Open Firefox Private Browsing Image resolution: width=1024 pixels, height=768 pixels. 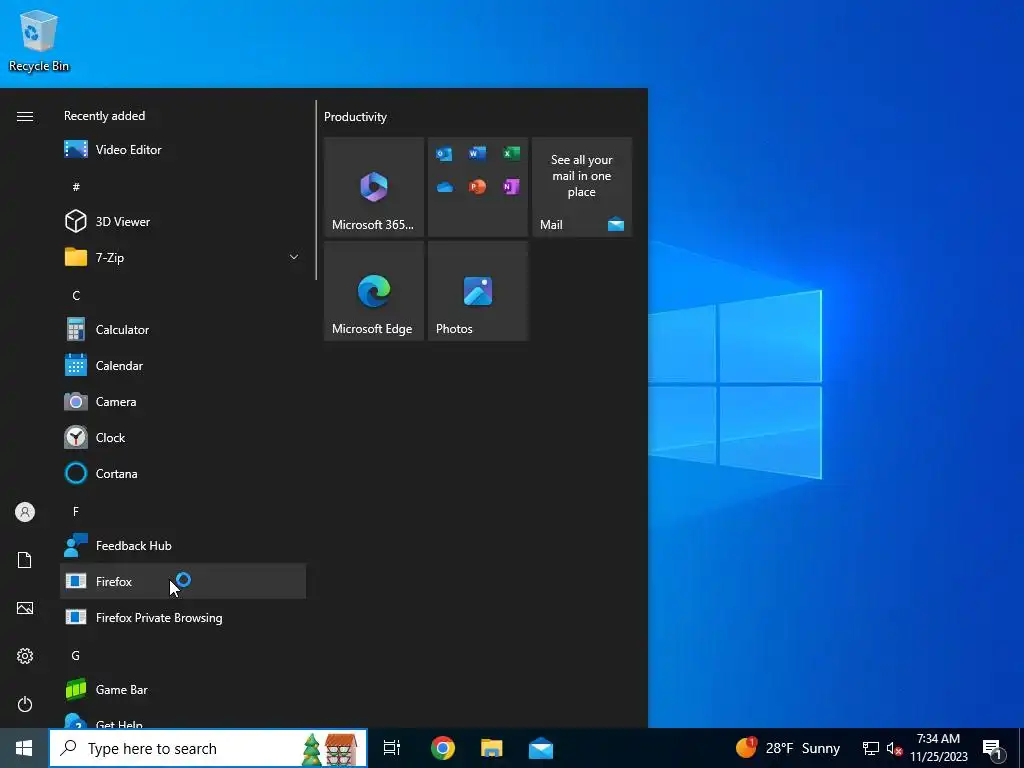point(183,617)
